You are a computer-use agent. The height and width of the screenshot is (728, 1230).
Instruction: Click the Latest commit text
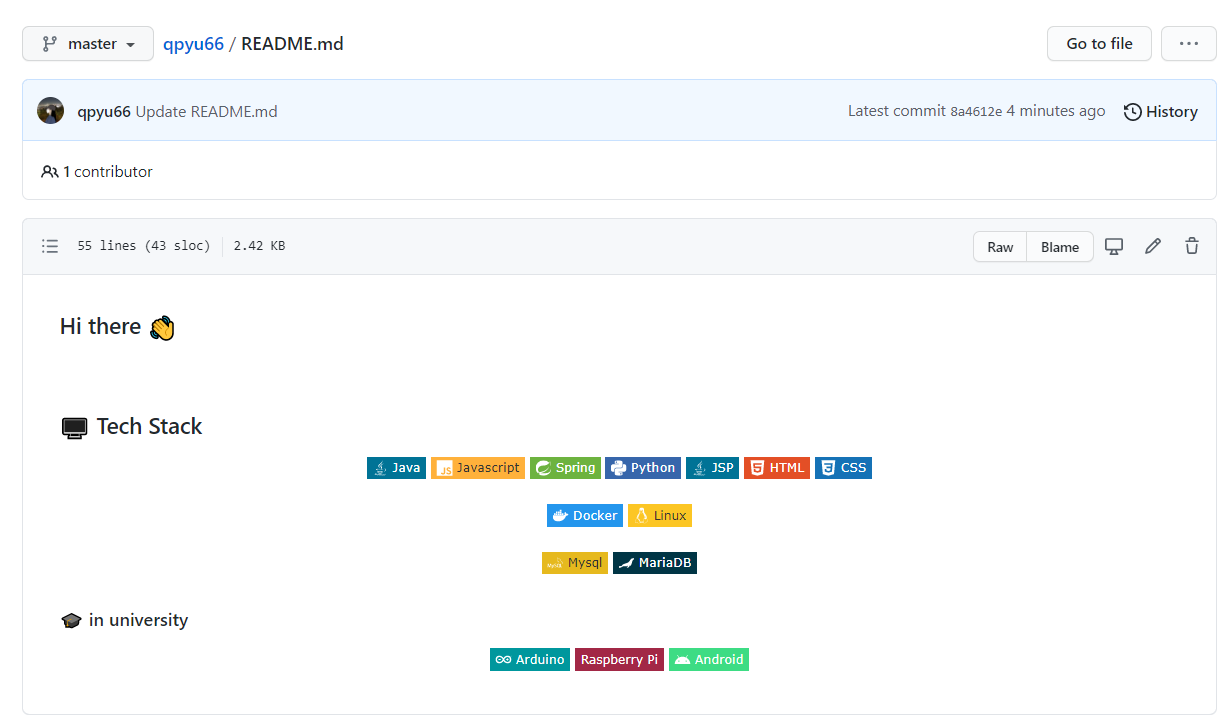tap(897, 111)
